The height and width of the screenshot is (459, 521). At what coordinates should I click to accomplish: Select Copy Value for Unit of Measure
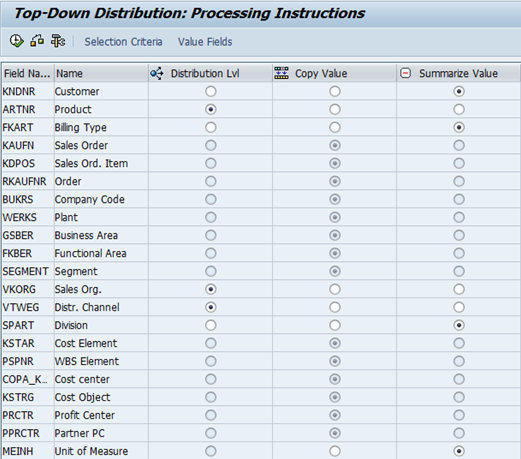(x=335, y=451)
